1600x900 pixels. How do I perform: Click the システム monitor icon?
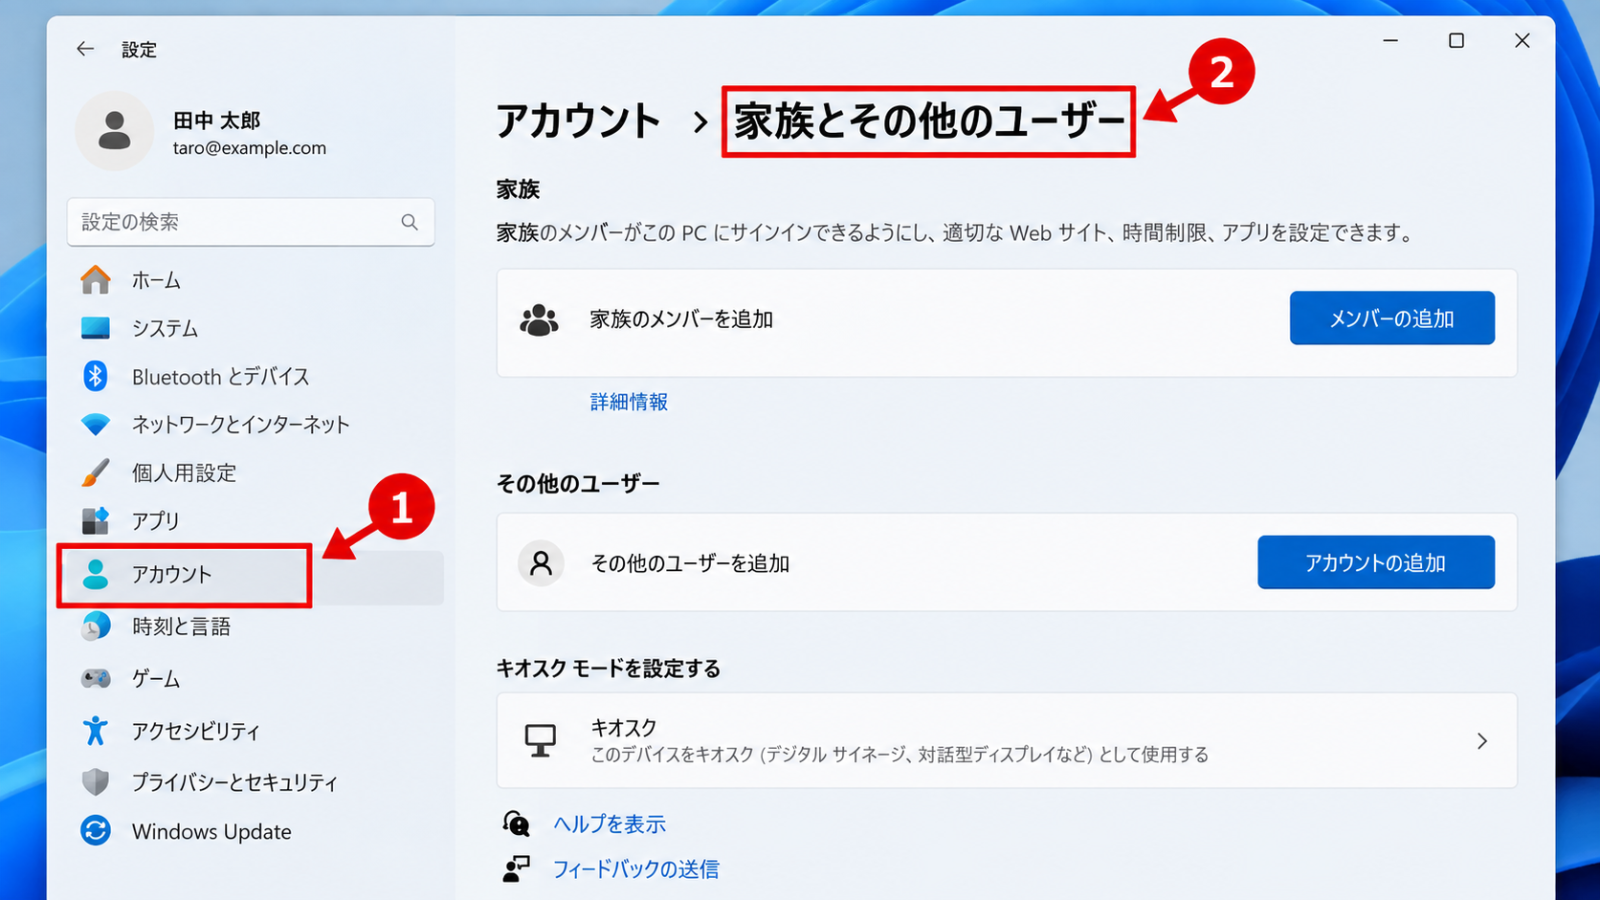[x=96, y=328]
